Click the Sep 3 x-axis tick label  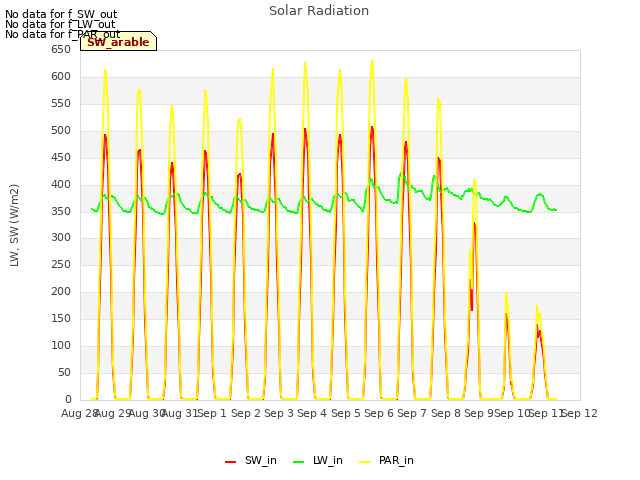click(279, 413)
